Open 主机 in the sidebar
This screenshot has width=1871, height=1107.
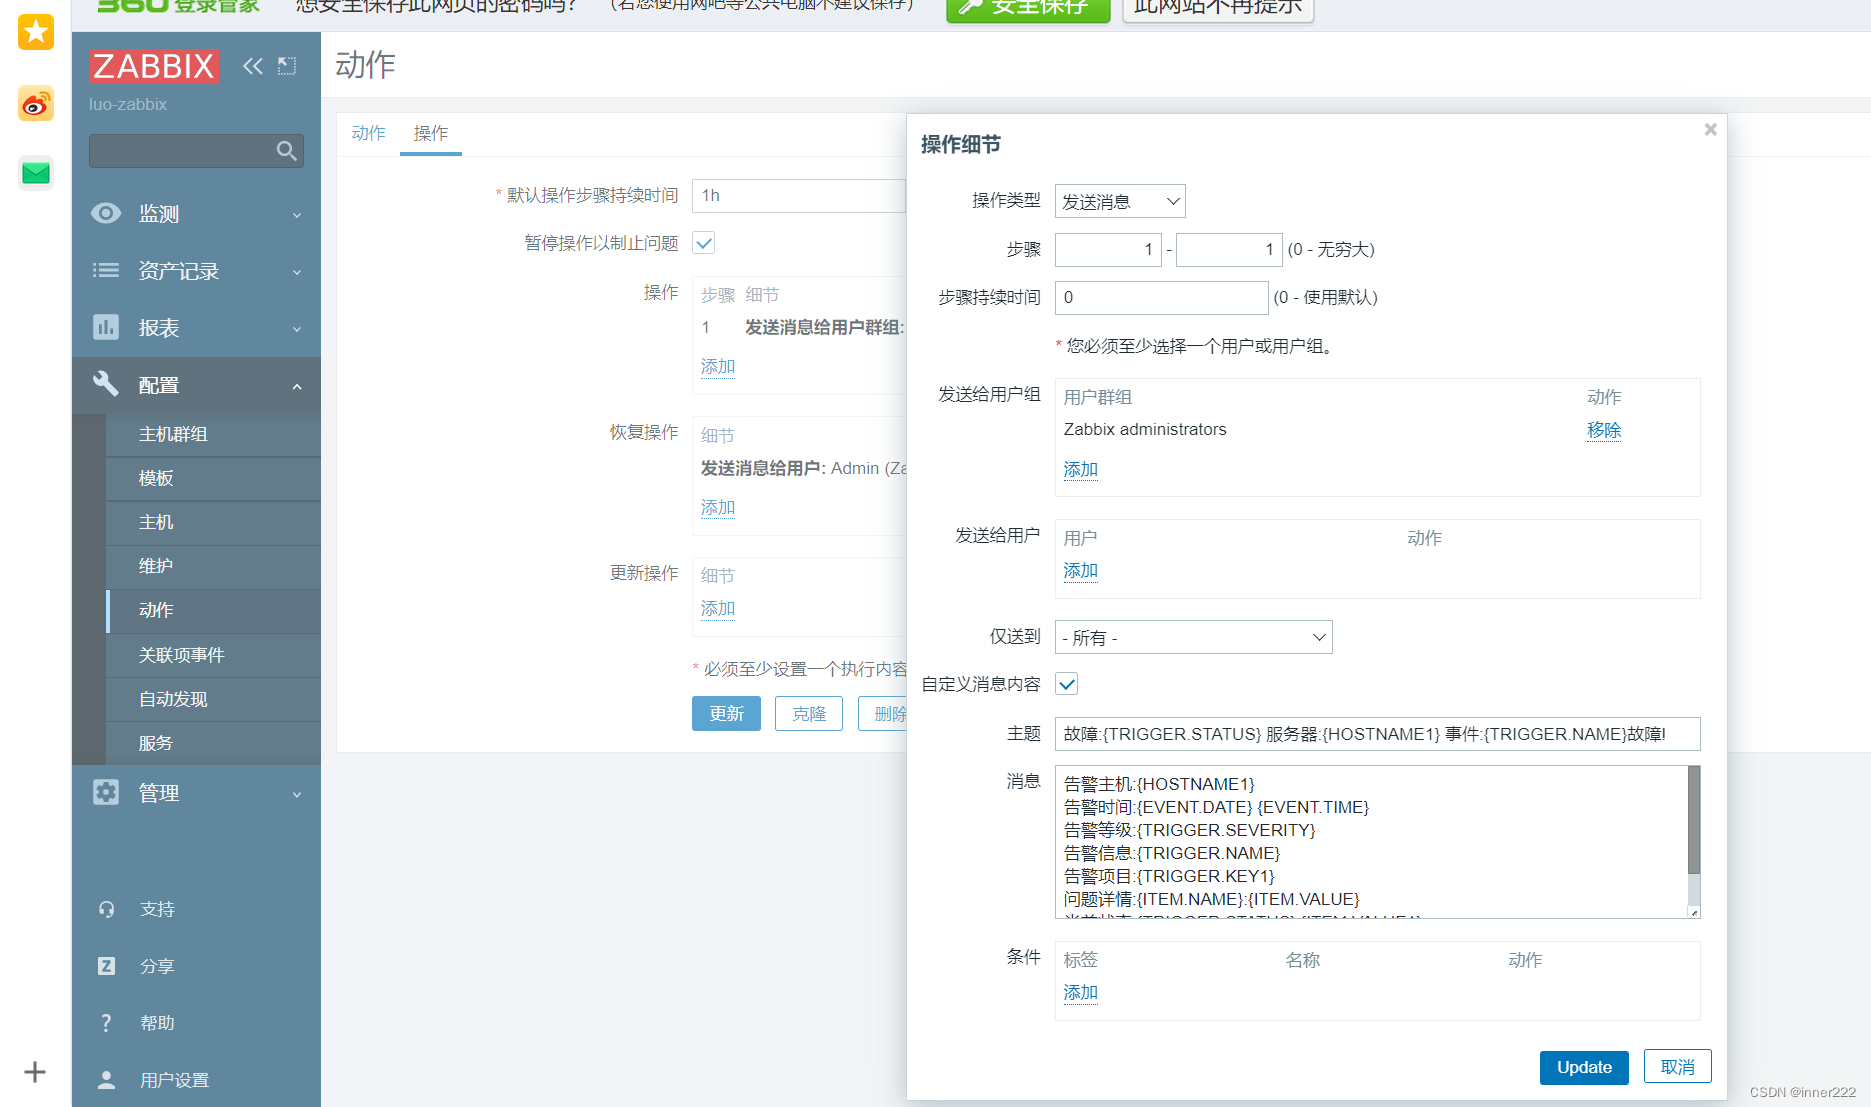(156, 522)
